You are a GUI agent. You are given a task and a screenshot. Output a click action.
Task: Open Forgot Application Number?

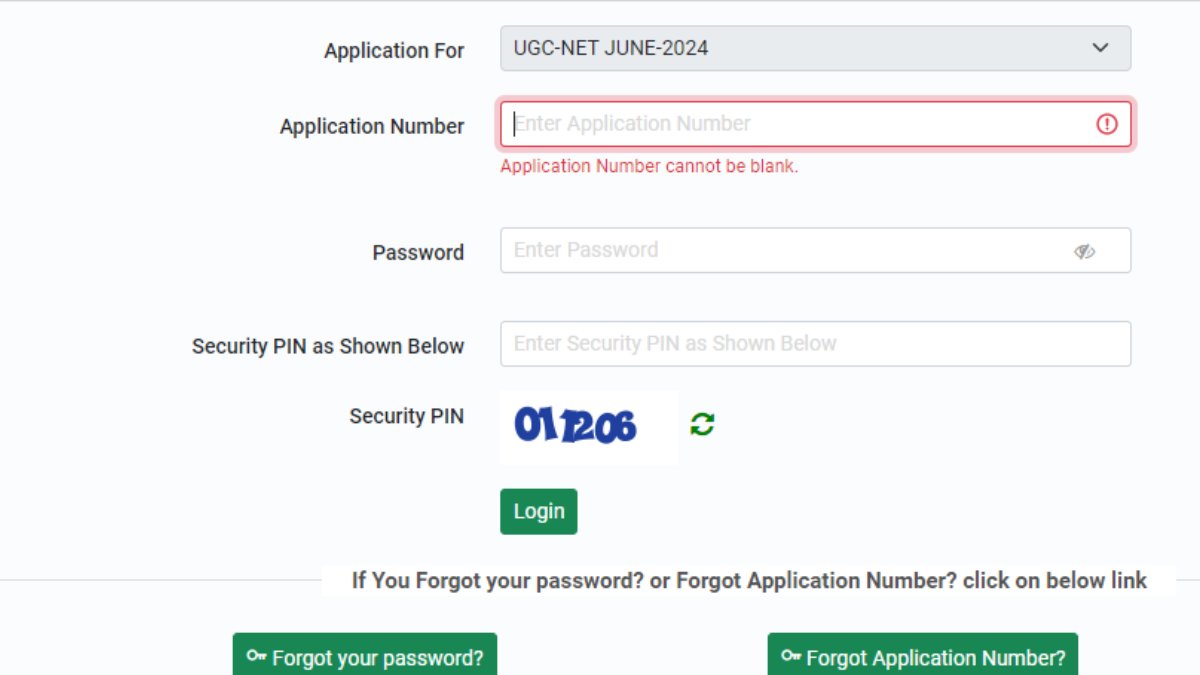click(x=922, y=658)
